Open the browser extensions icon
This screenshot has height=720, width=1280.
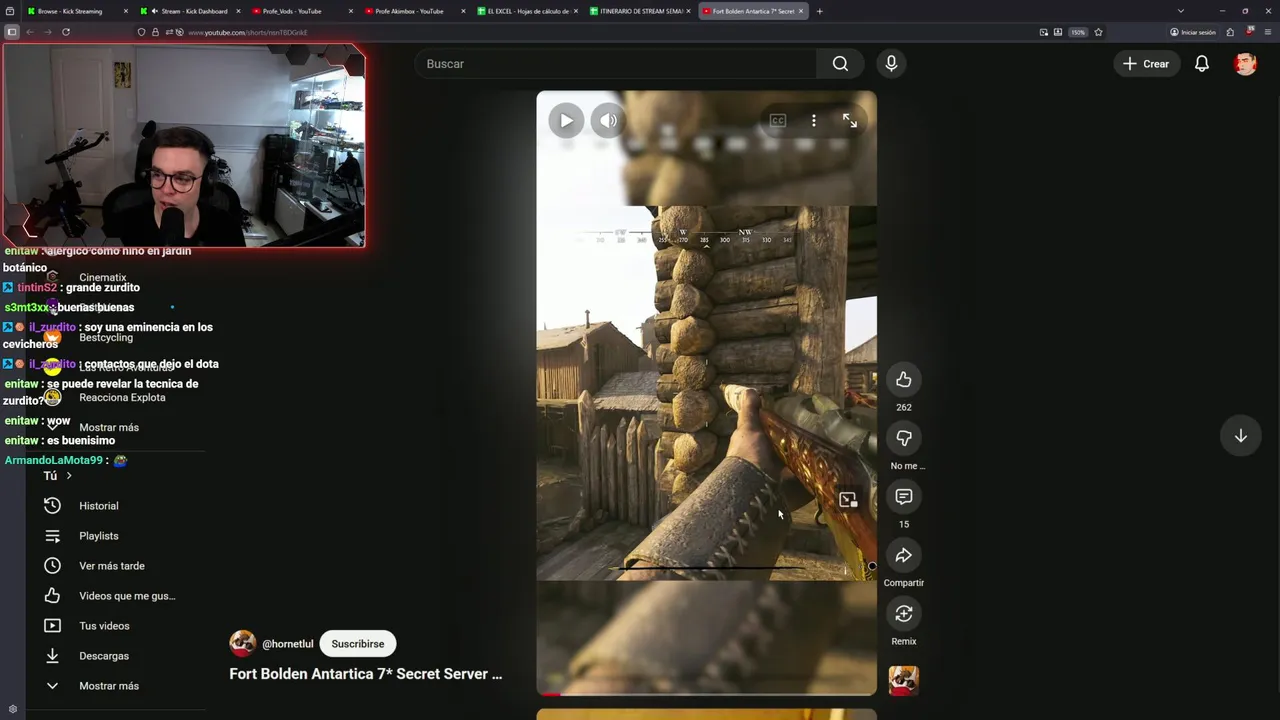[x=1230, y=32]
